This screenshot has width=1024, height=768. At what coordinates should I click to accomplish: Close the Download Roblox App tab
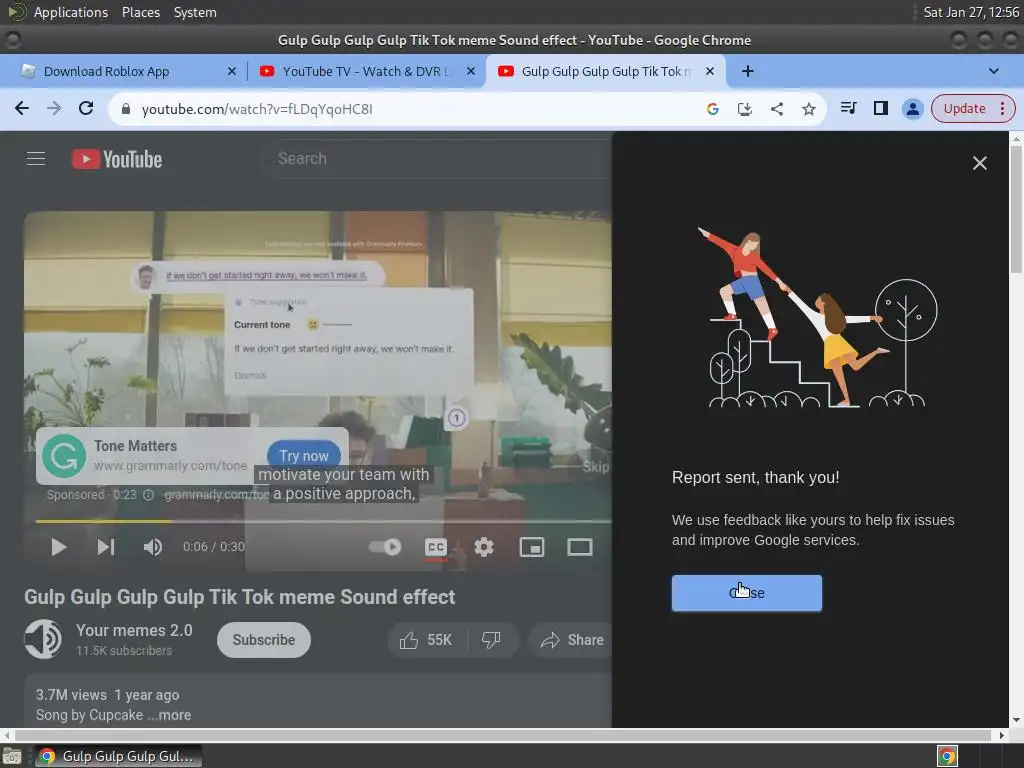231,71
